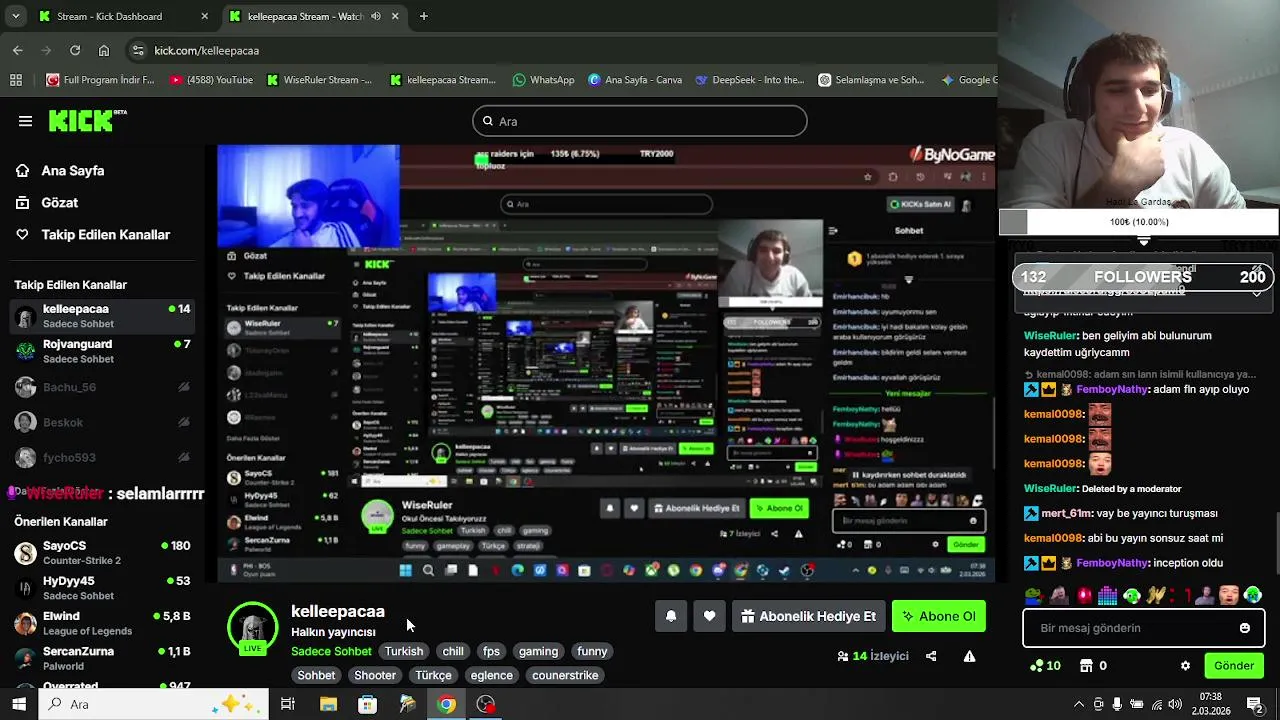1280x720 pixels.
Task: Select kelleepacaa in followed channels
Action: coord(102,316)
